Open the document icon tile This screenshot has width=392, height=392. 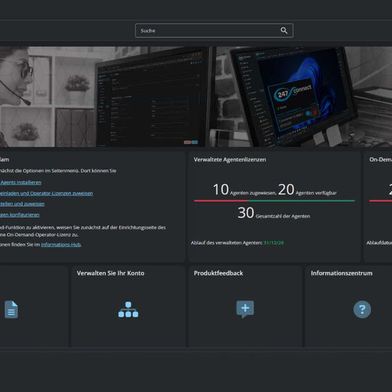tap(11, 309)
